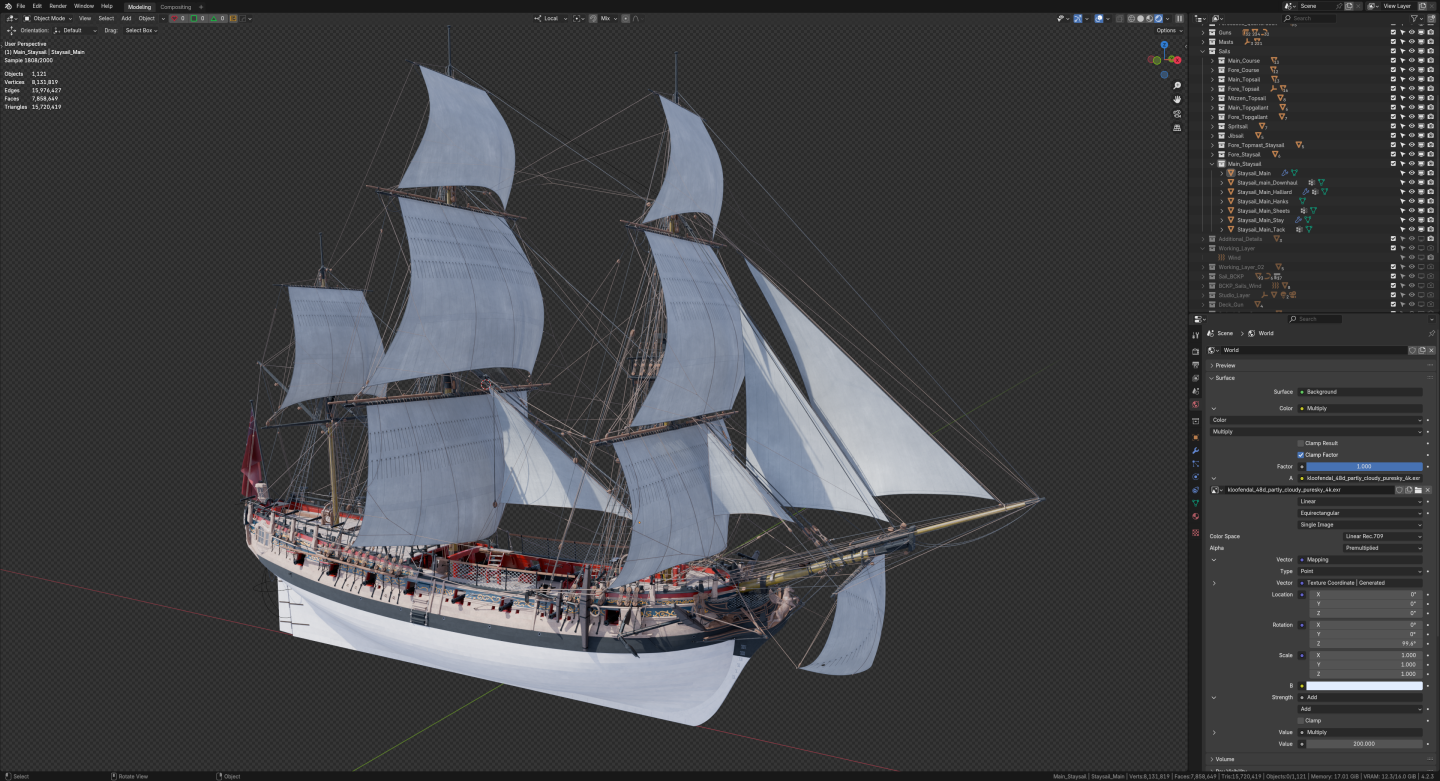
Task: Unlink the kloofendal image with X icon
Action: point(1427,490)
